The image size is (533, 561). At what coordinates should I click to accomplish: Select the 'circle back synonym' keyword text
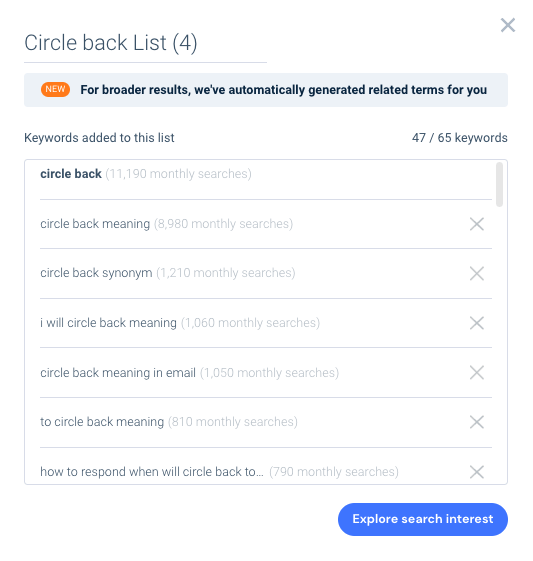96,273
